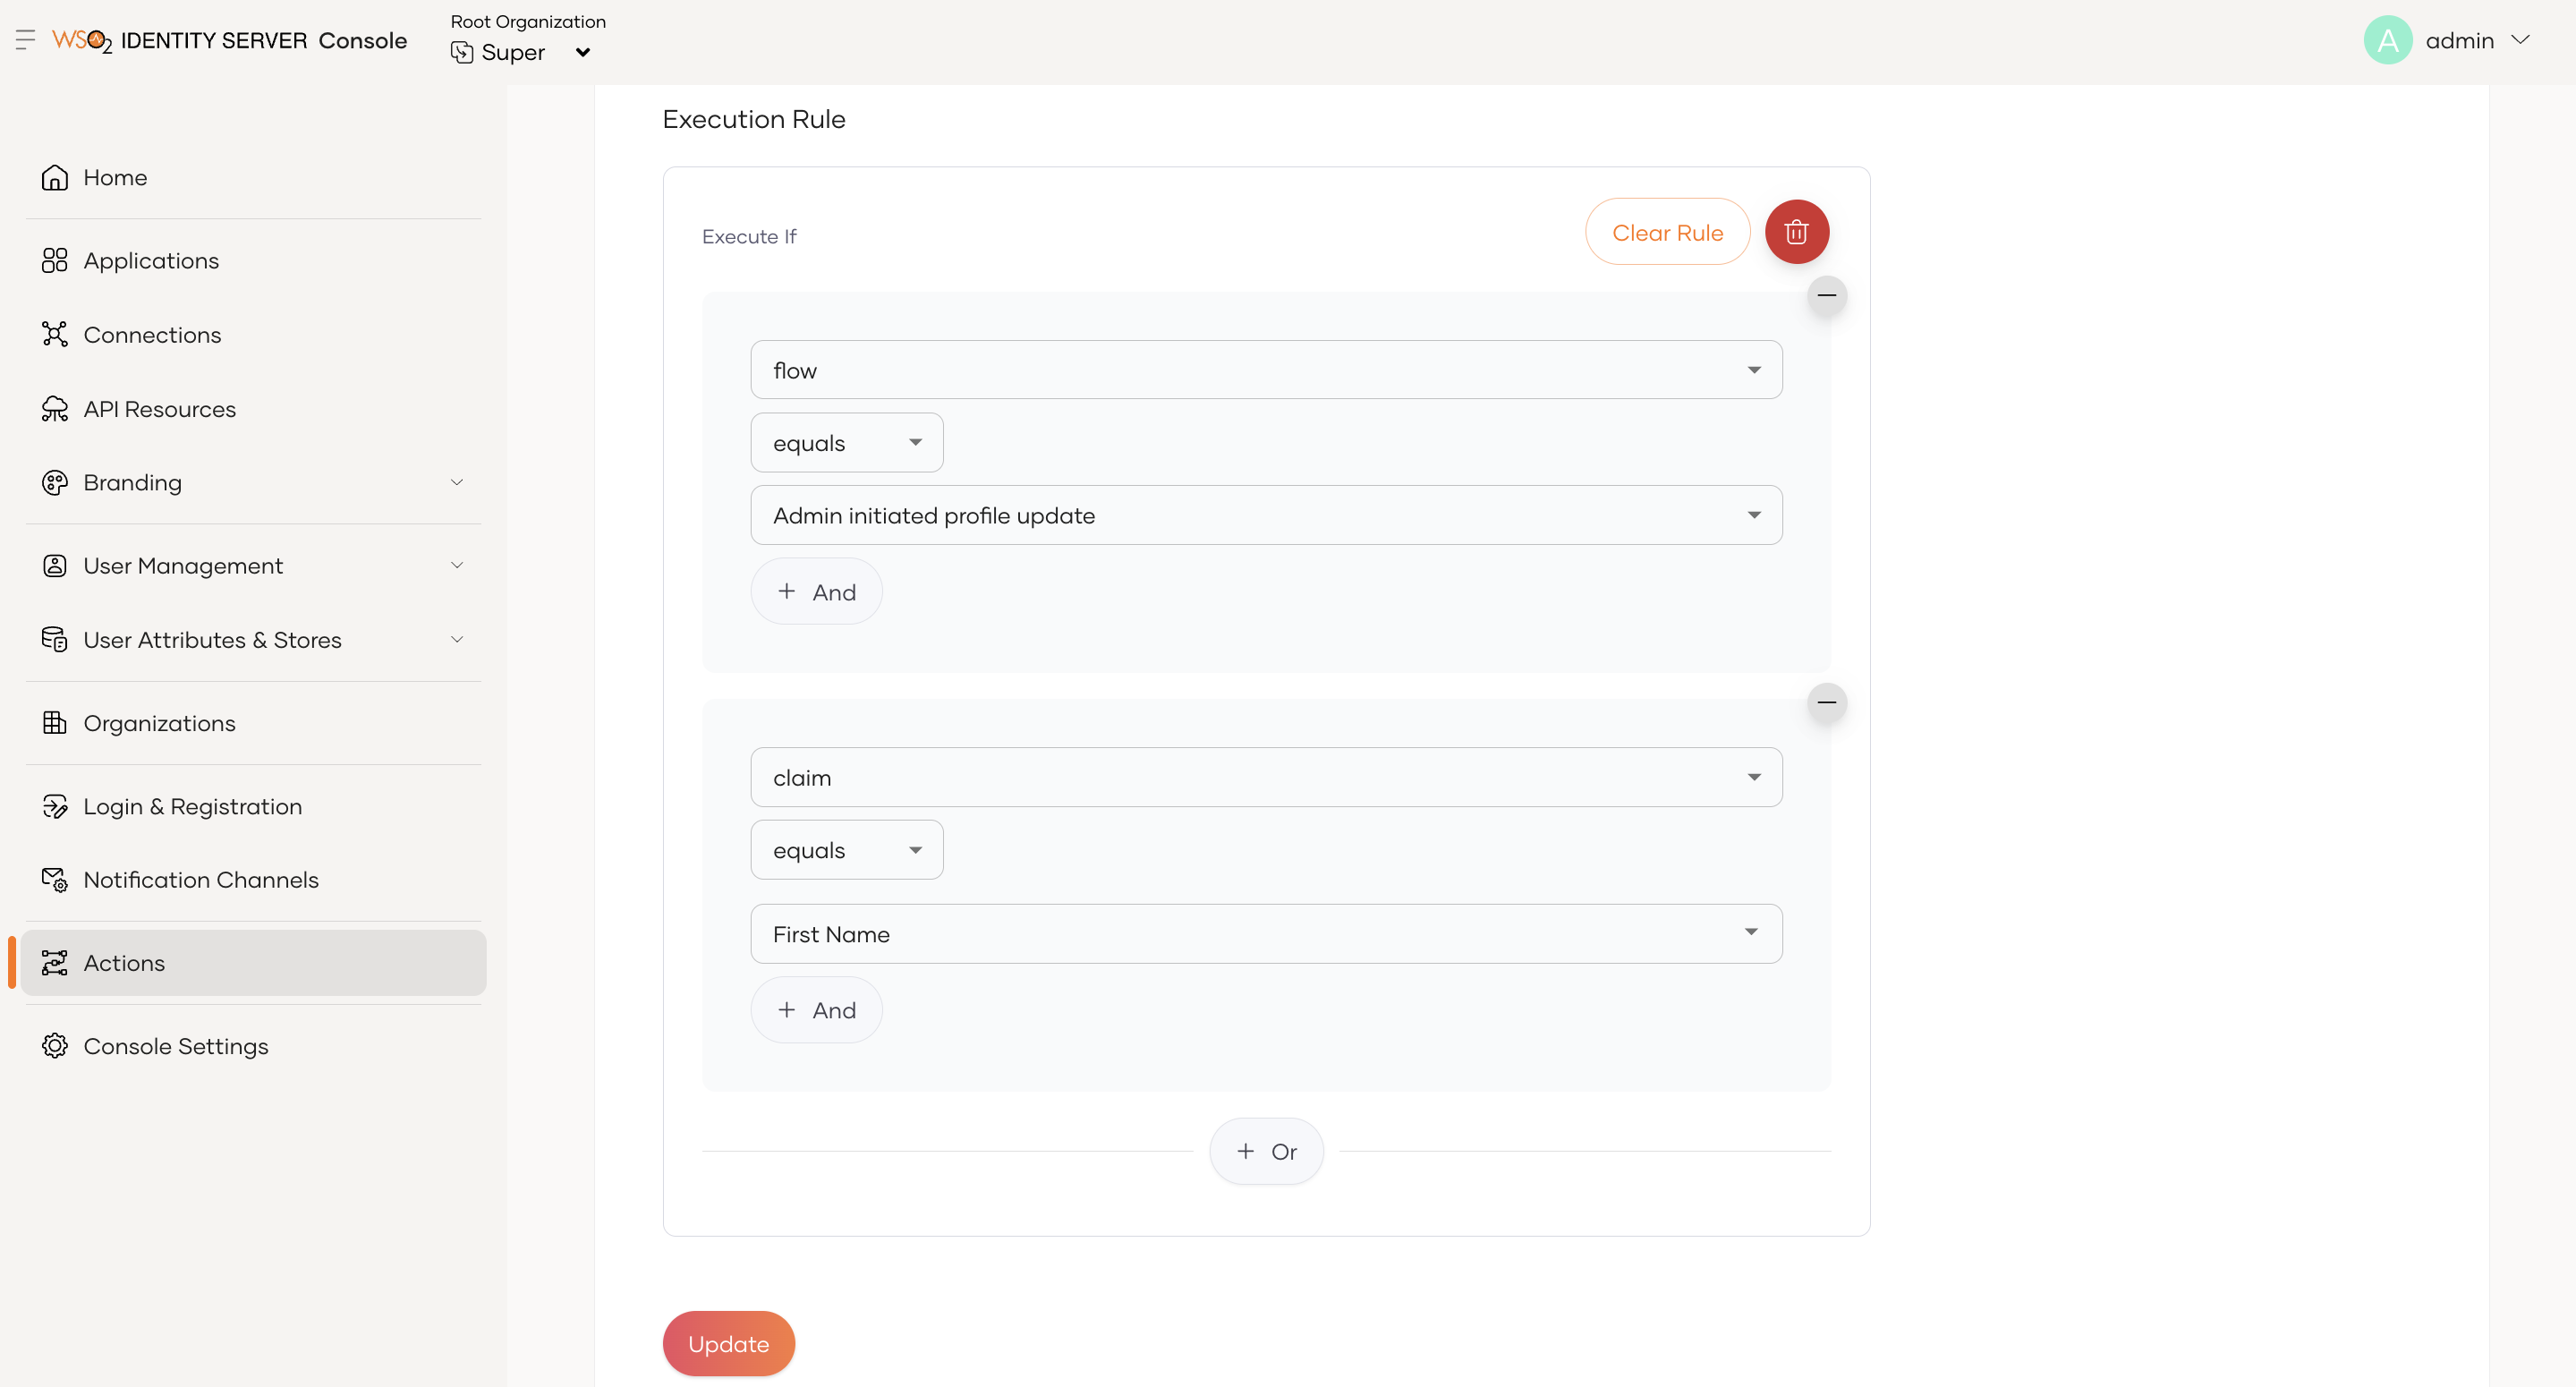Select the Applications sidebar icon
Viewport: 2576px width, 1387px height.
click(55, 260)
